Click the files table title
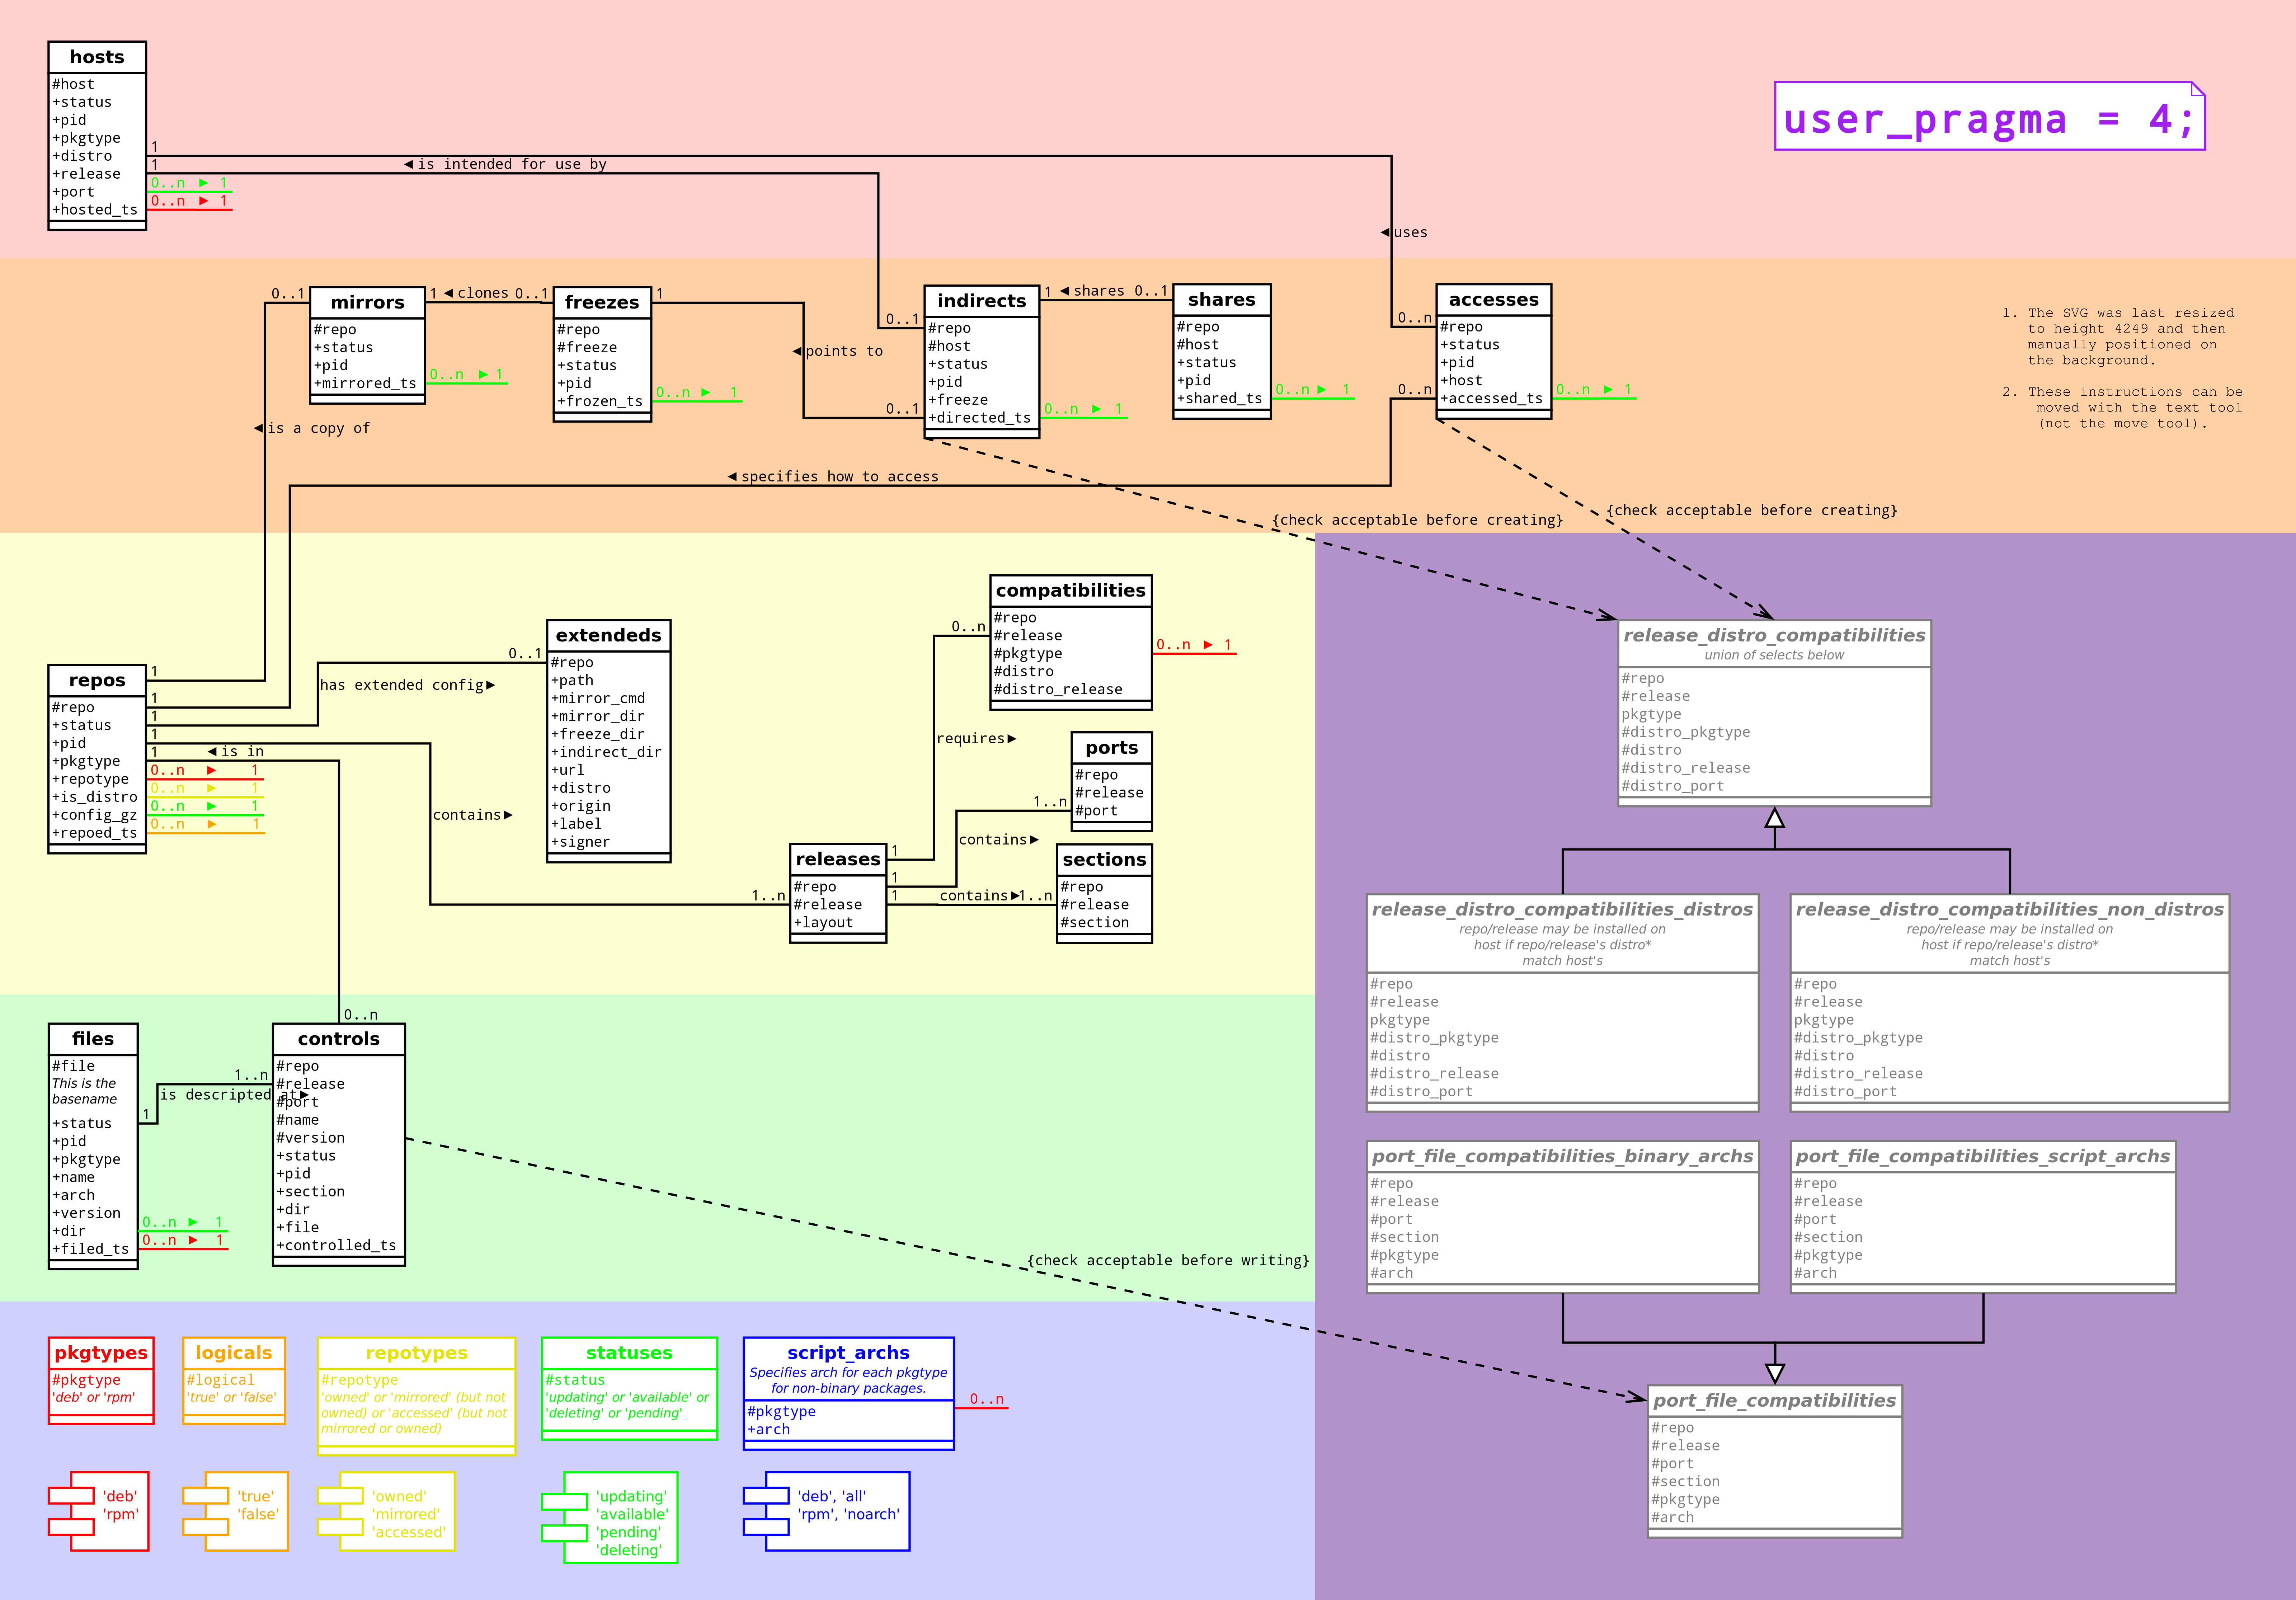 pos(93,1039)
